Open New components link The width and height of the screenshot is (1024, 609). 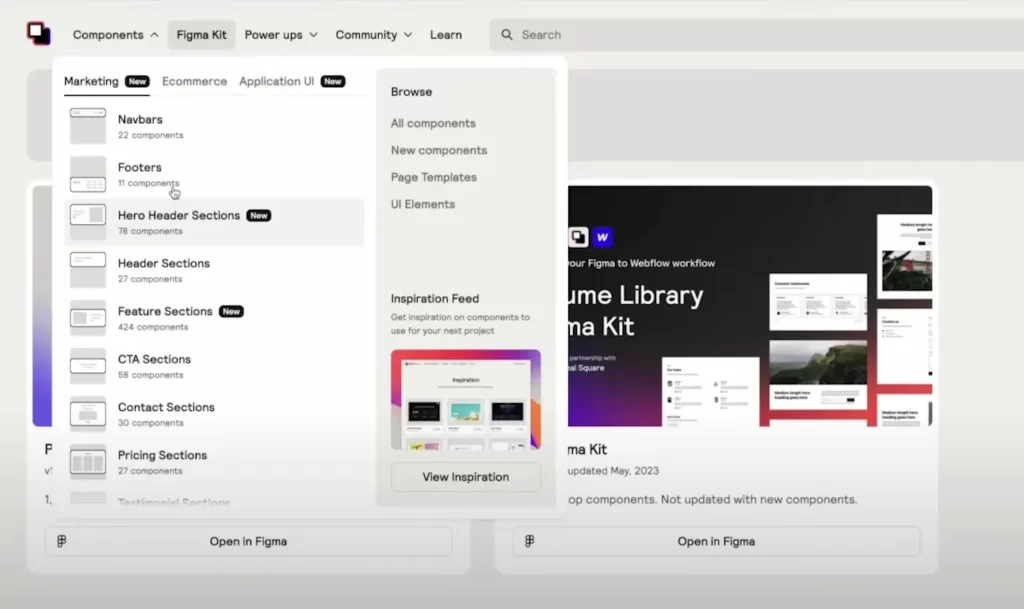tap(439, 150)
